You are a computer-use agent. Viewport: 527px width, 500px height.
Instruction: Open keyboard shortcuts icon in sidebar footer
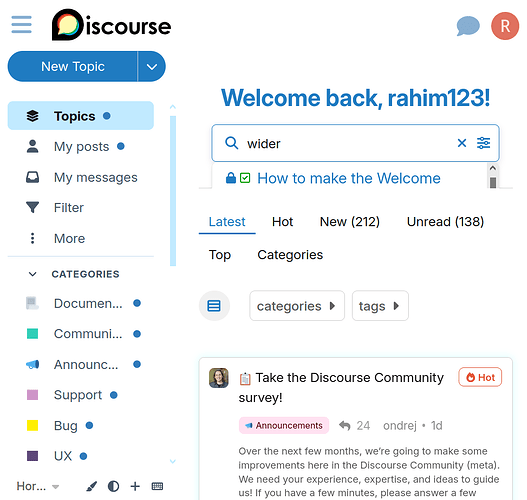tap(157, 486)
